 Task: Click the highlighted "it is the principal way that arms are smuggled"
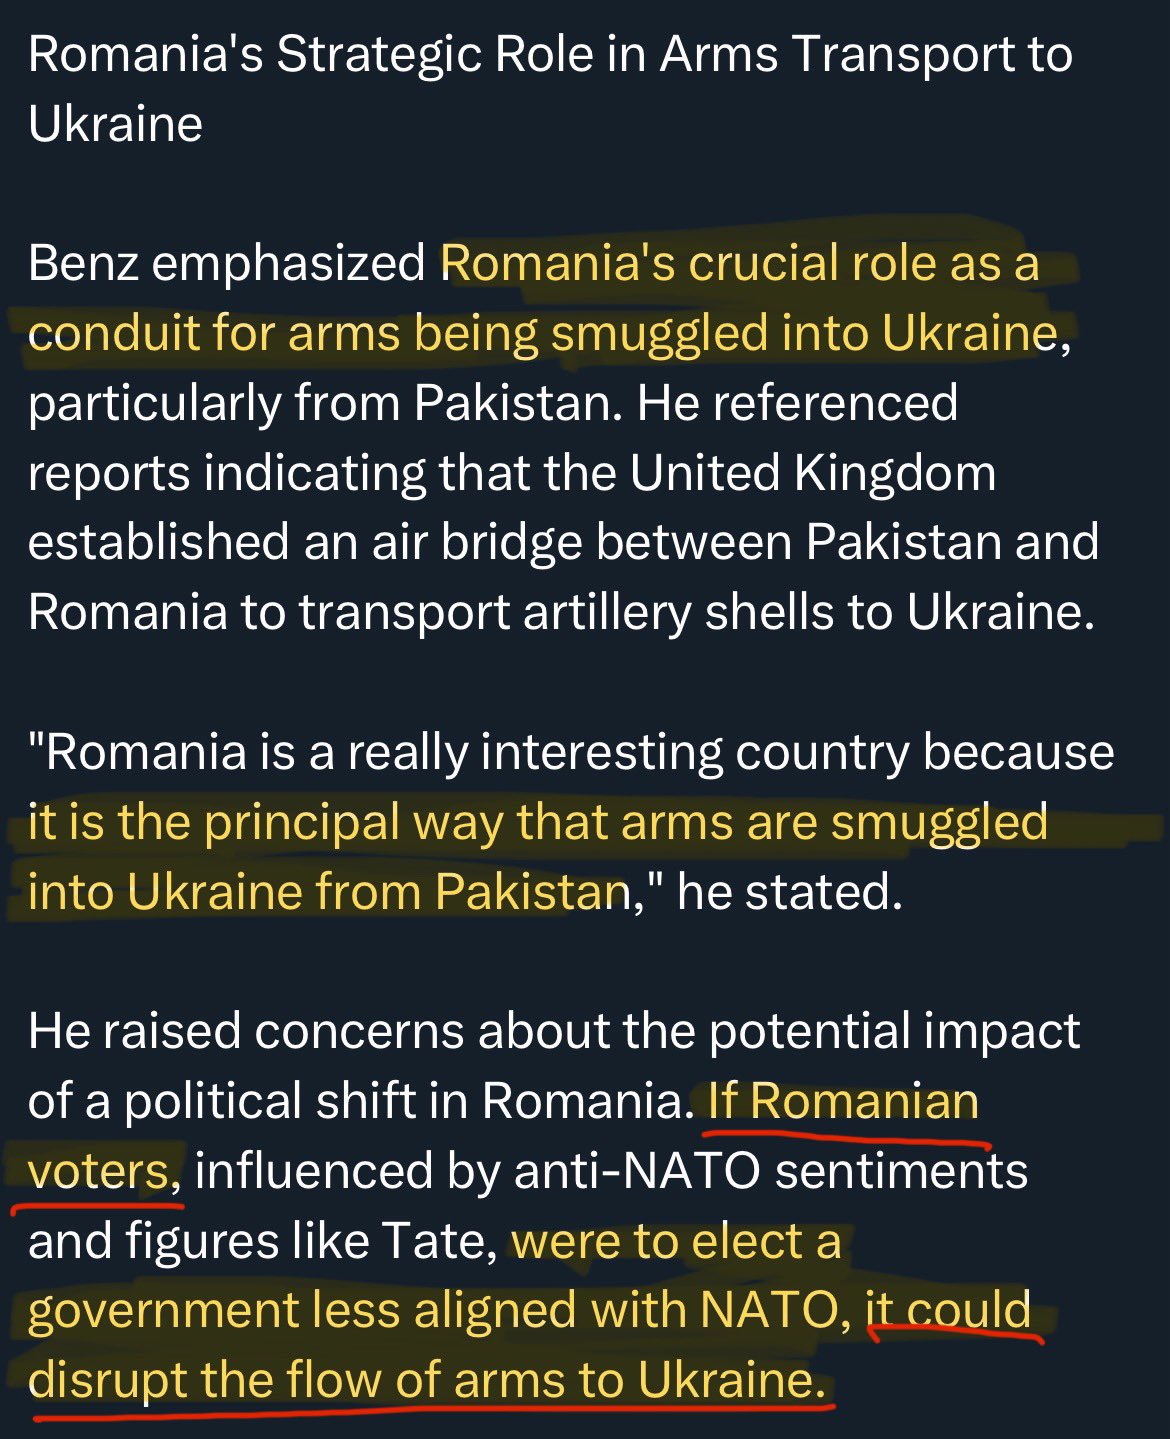tap(538, 823)
